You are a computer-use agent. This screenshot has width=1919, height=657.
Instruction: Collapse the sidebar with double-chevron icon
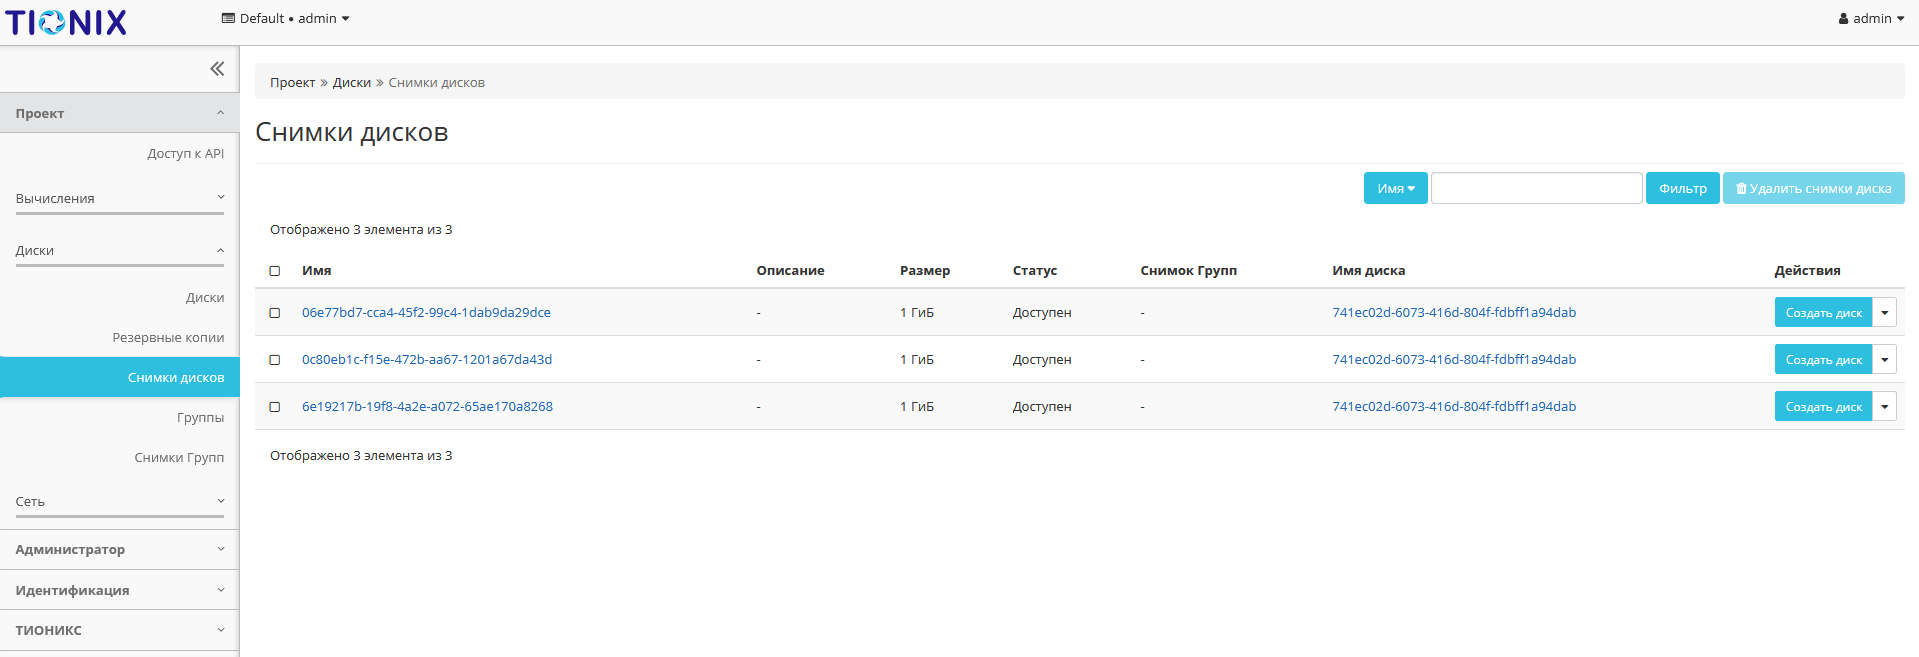(x=217, y=69)
